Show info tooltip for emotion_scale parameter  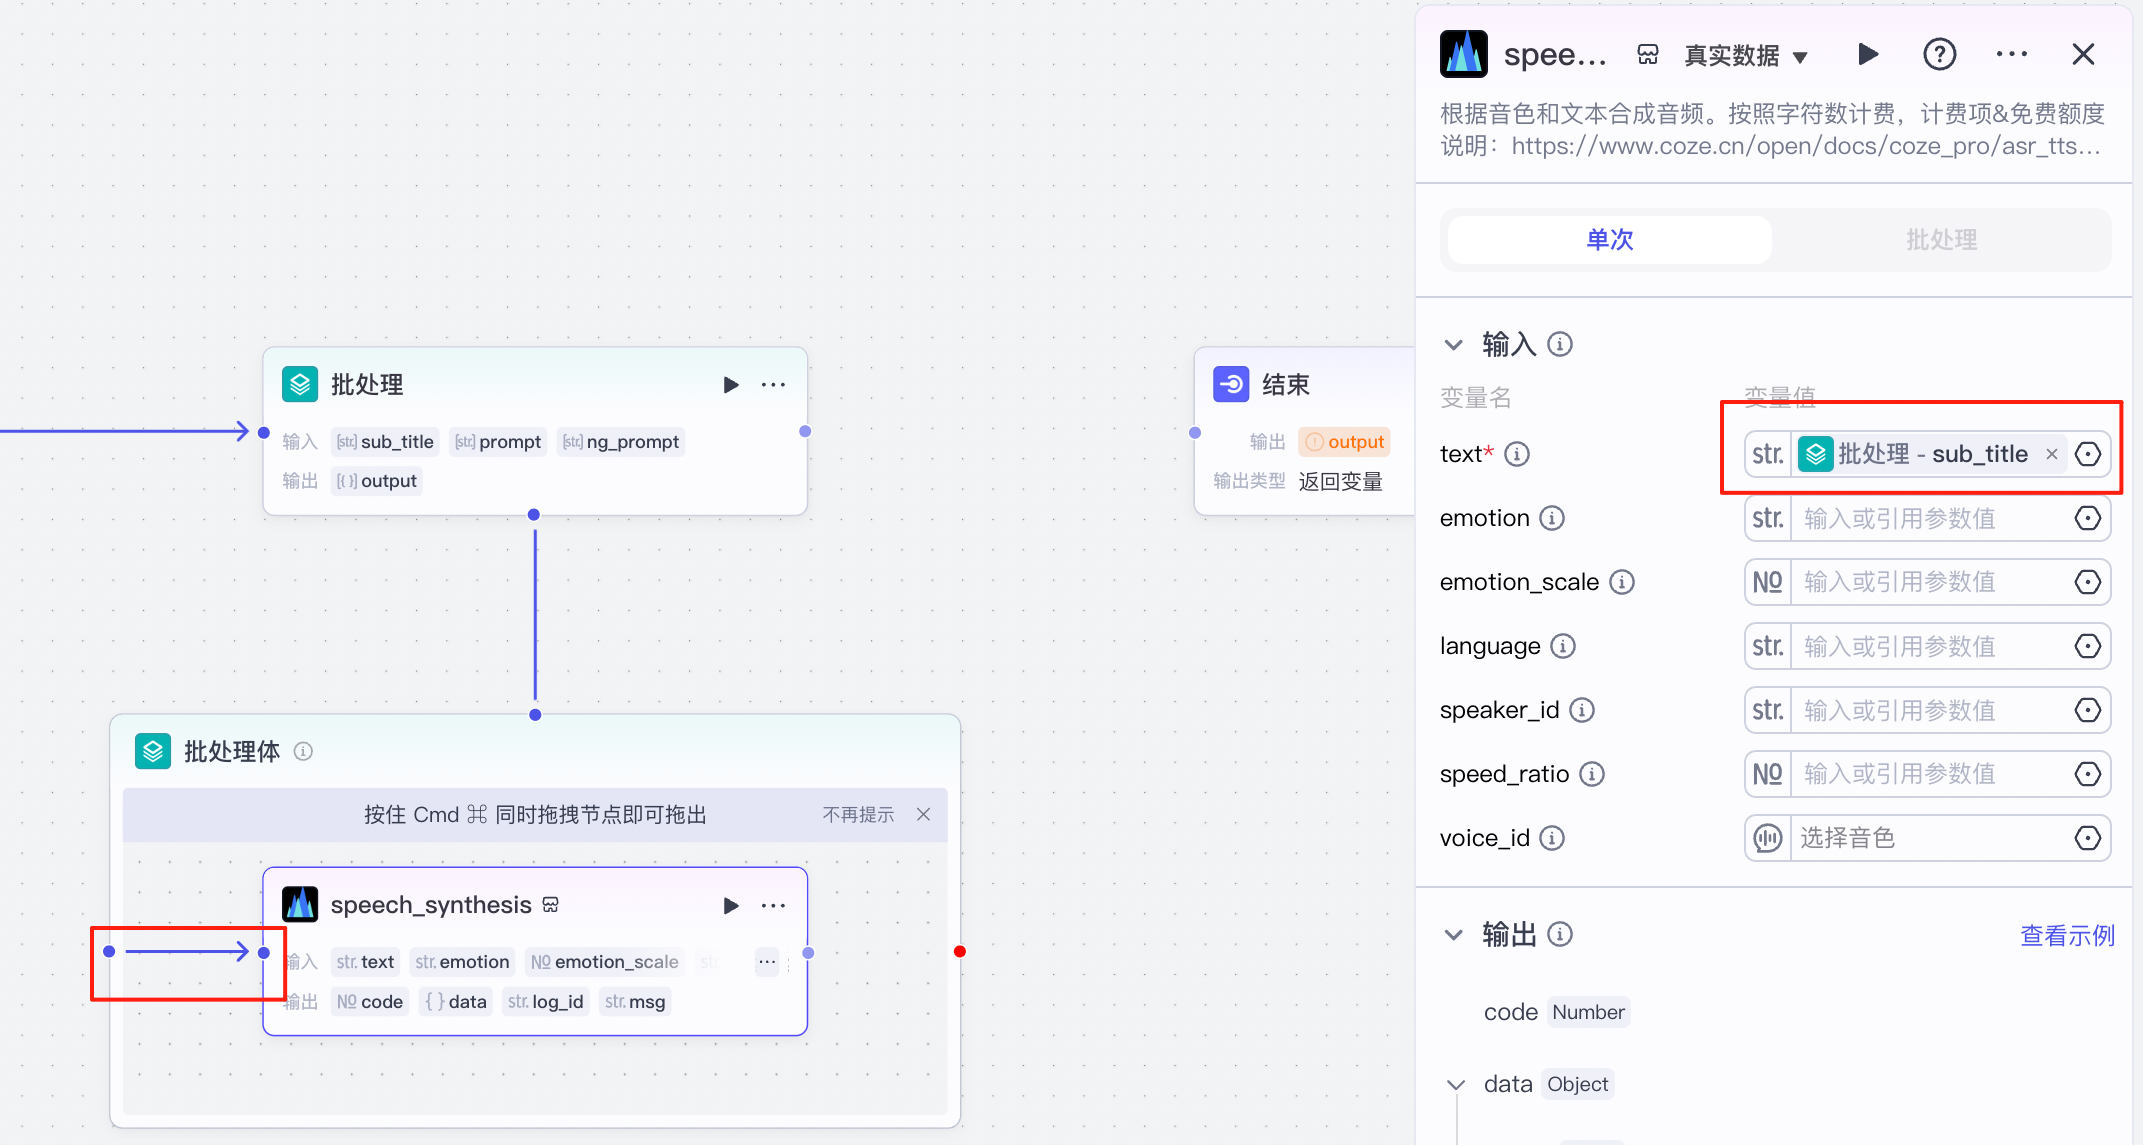1622,582
